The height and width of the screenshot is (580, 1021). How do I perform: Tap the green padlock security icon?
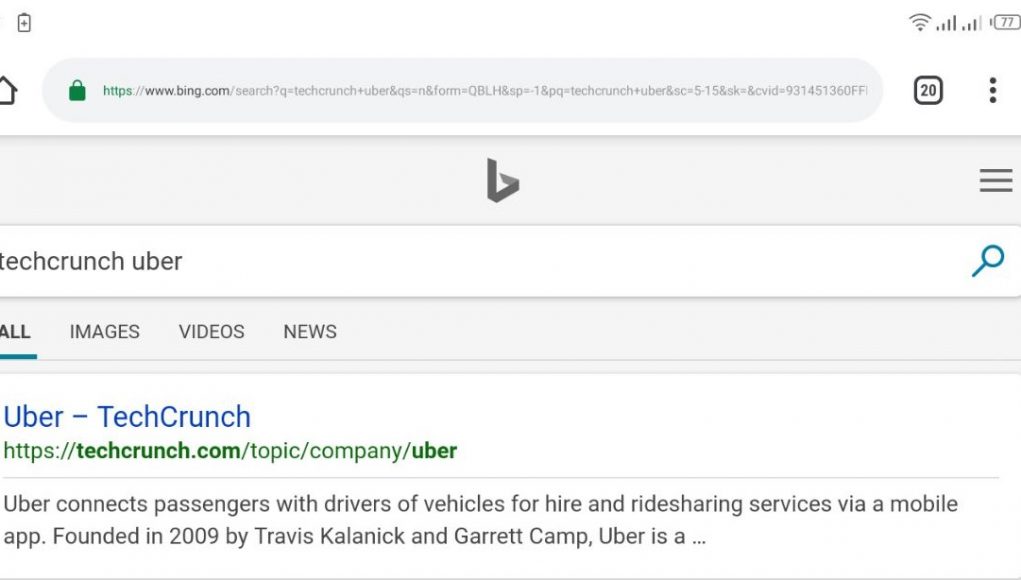click(77, 90)
